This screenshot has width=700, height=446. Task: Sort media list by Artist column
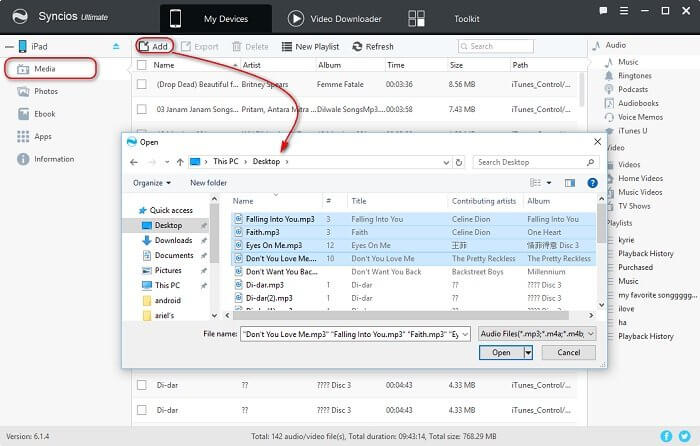[252, 65]
